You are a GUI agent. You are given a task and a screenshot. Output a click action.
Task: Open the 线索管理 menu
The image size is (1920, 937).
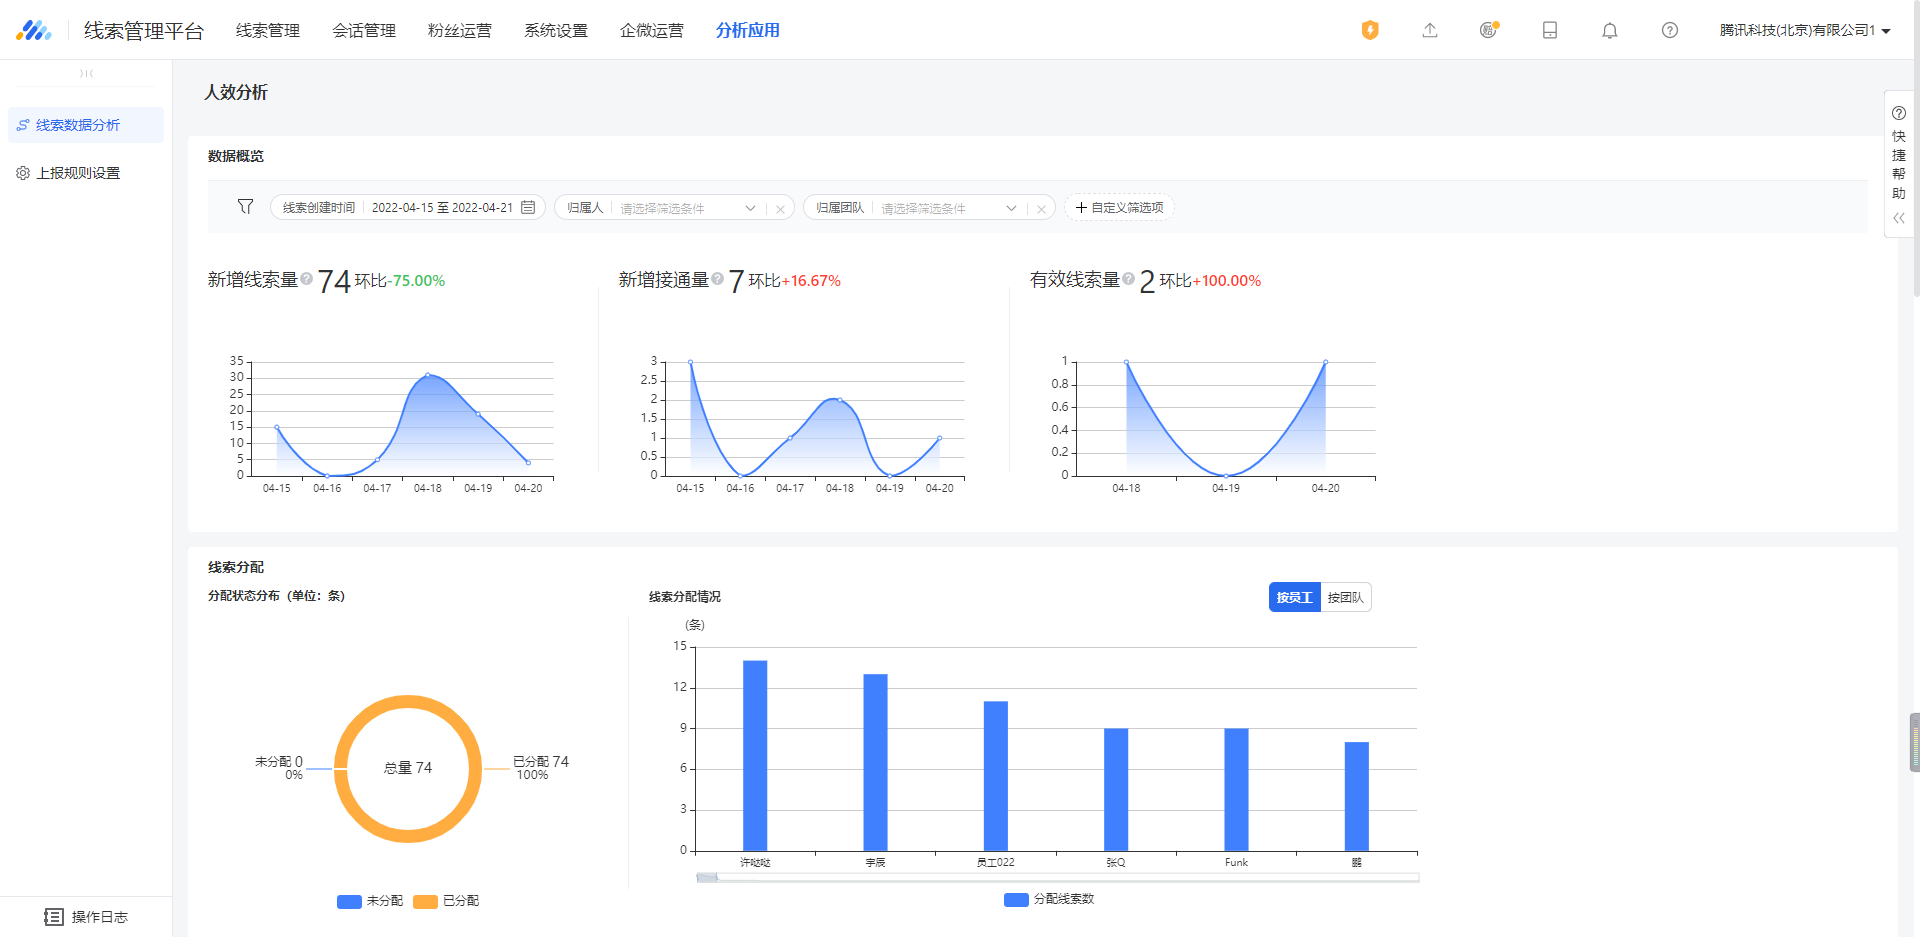coord(268,30)
